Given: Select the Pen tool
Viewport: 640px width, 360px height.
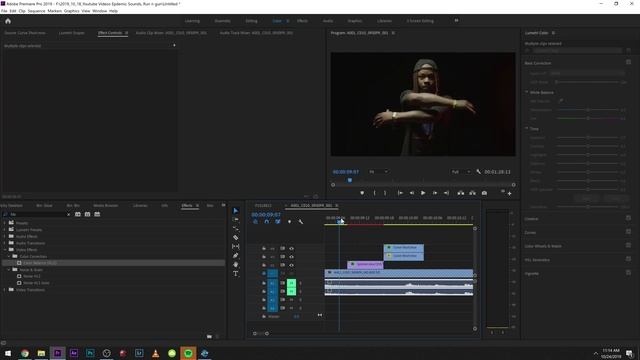Looking at the screenshot, I should (236, 256).
